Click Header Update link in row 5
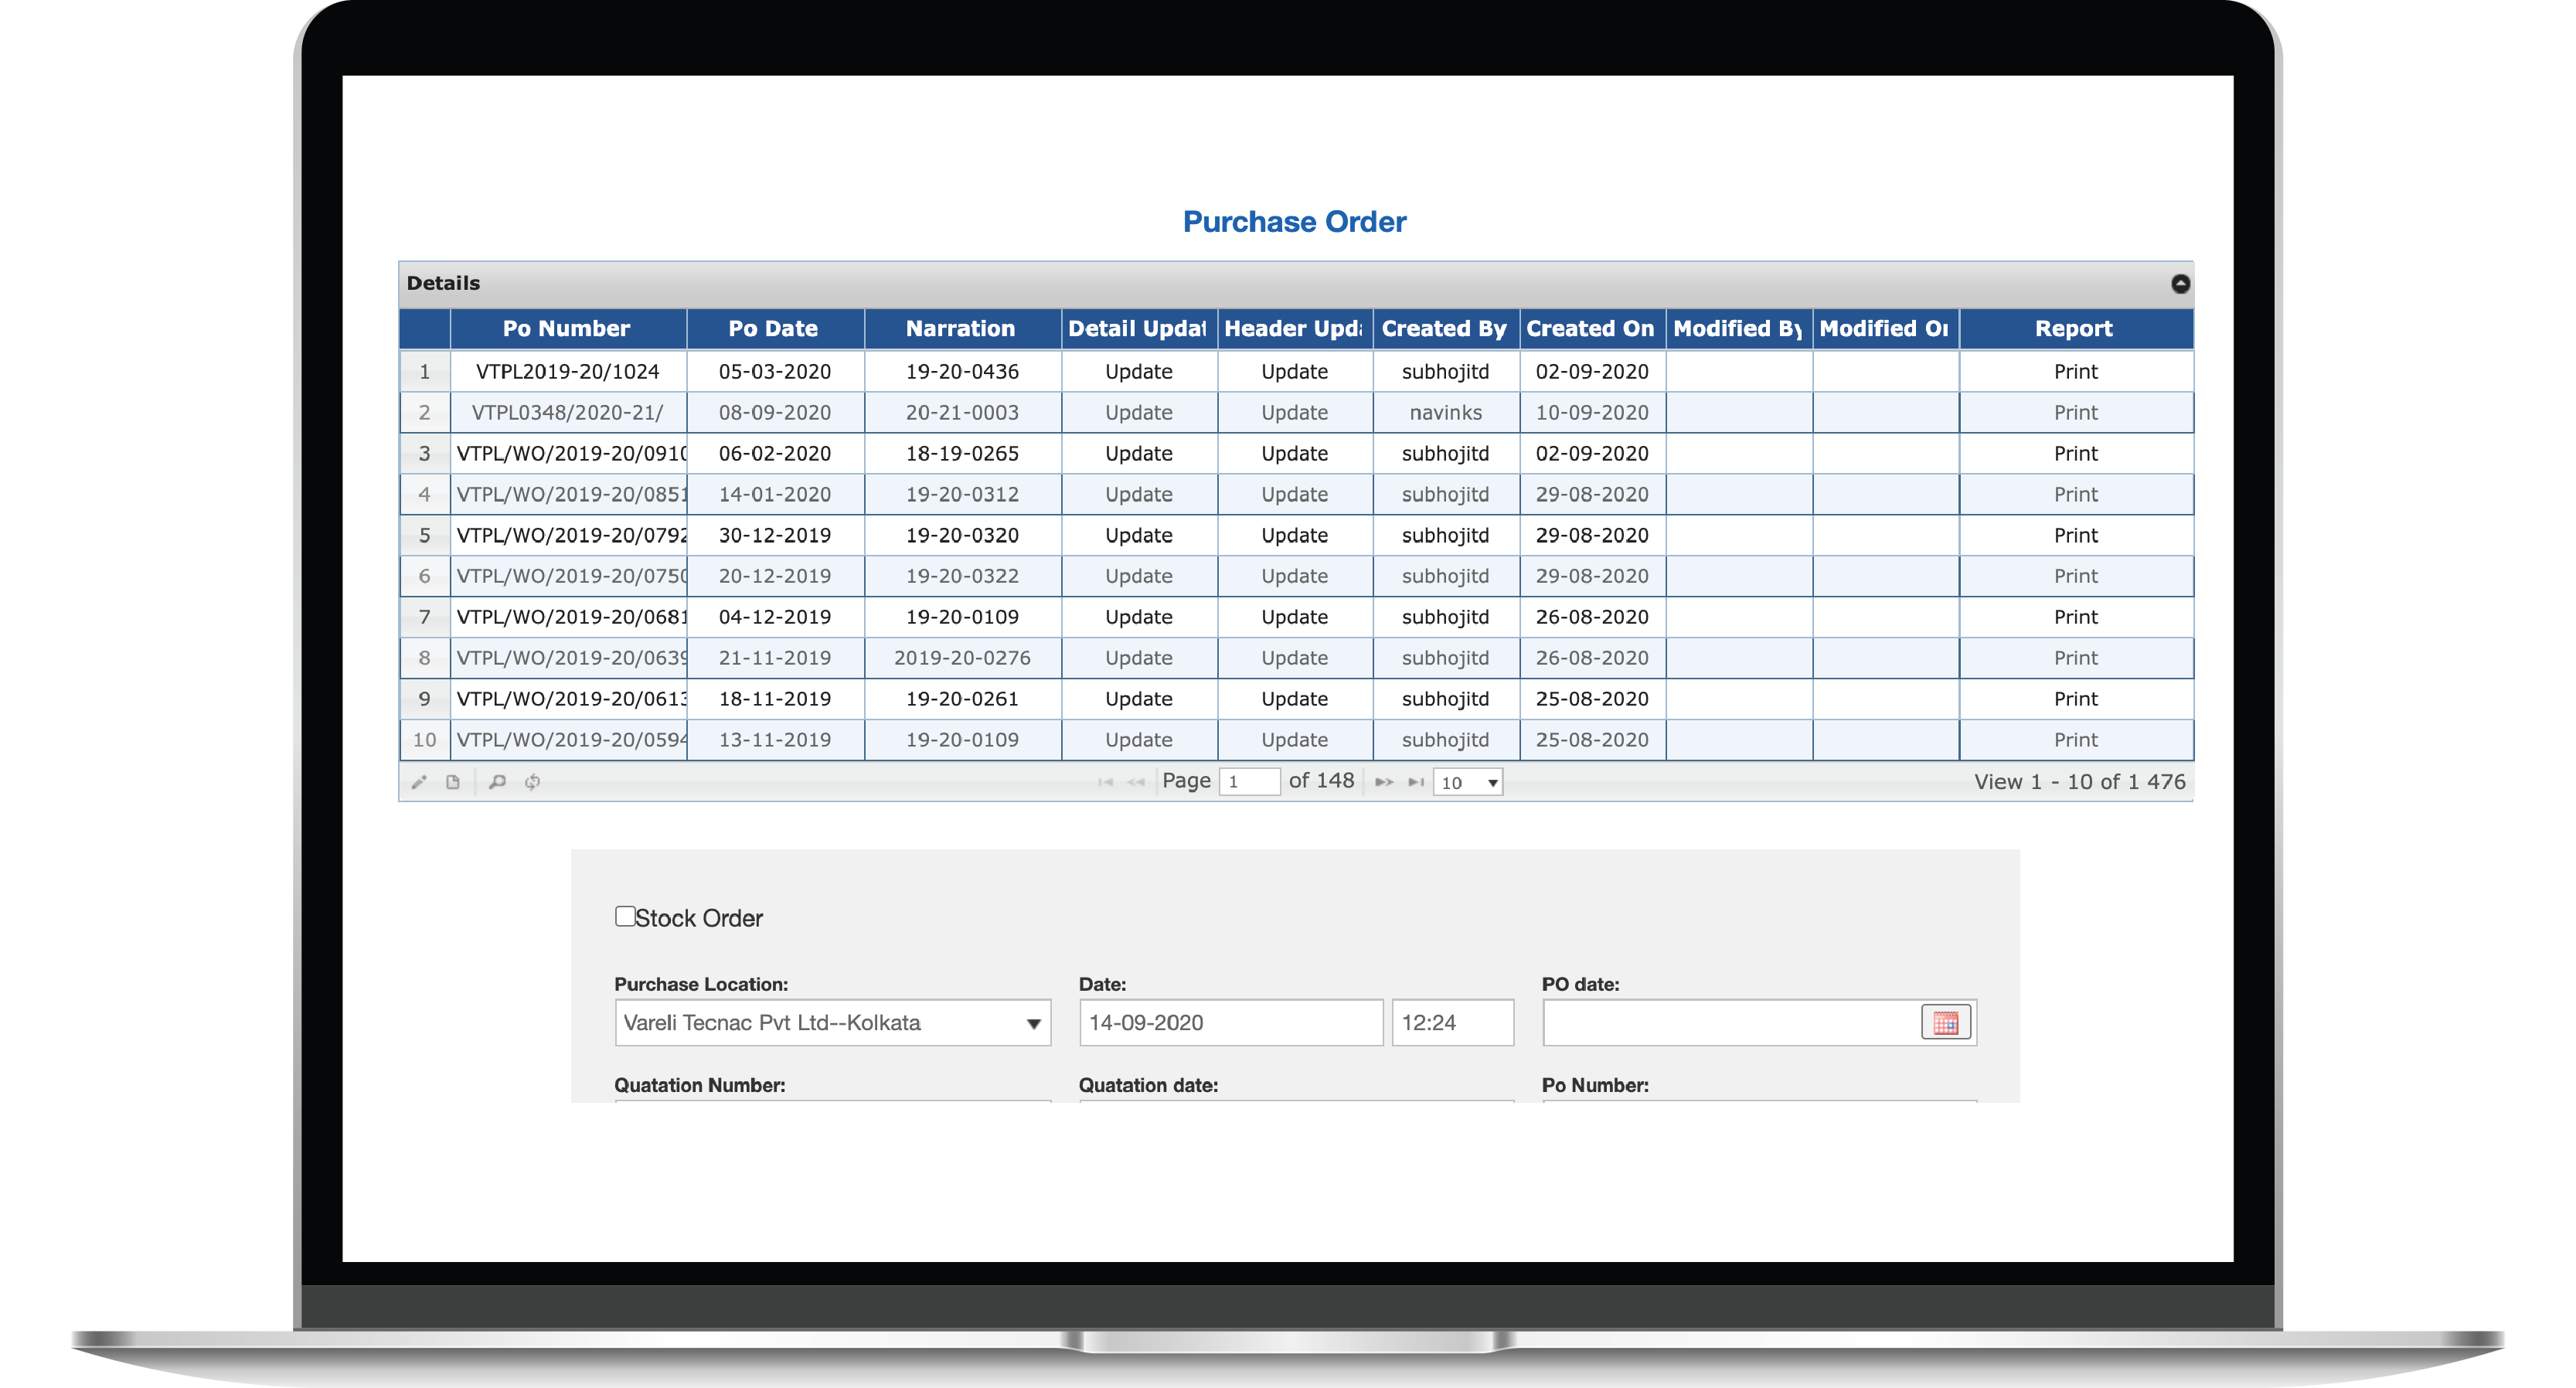The width and height of the screenshot is (2576, 1388). [x=1294, y=536]
